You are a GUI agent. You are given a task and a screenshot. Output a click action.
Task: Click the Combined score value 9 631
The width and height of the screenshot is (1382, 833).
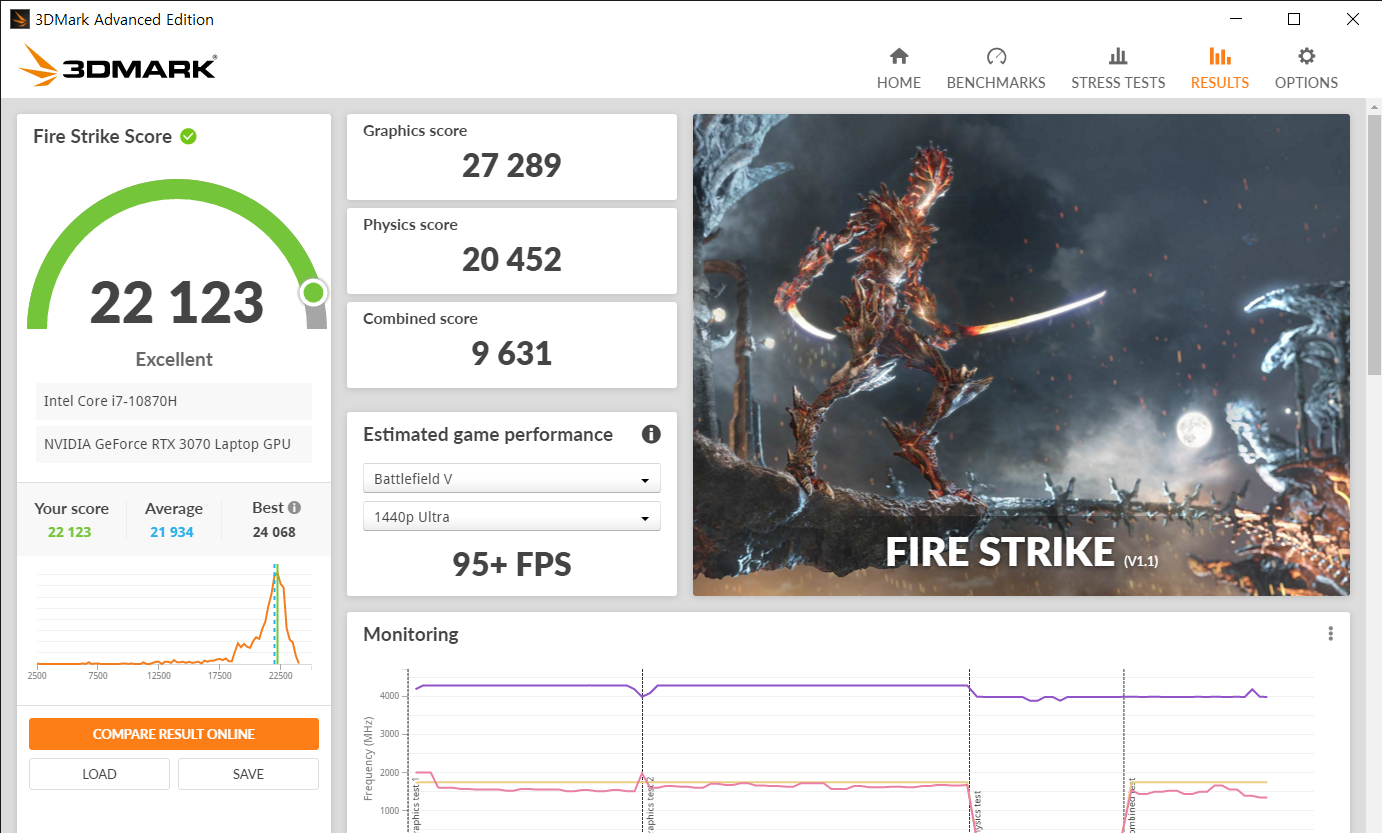point(512,353)
